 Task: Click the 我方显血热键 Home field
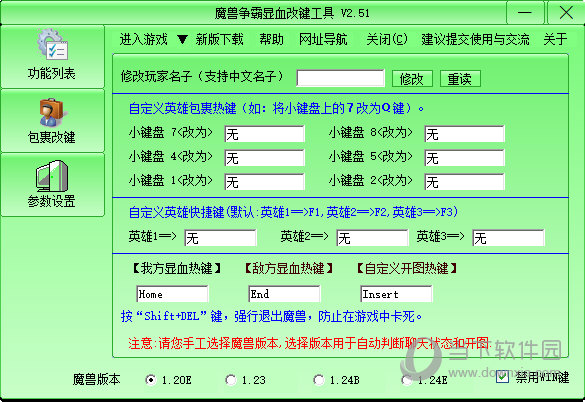(x=172, y=294)
